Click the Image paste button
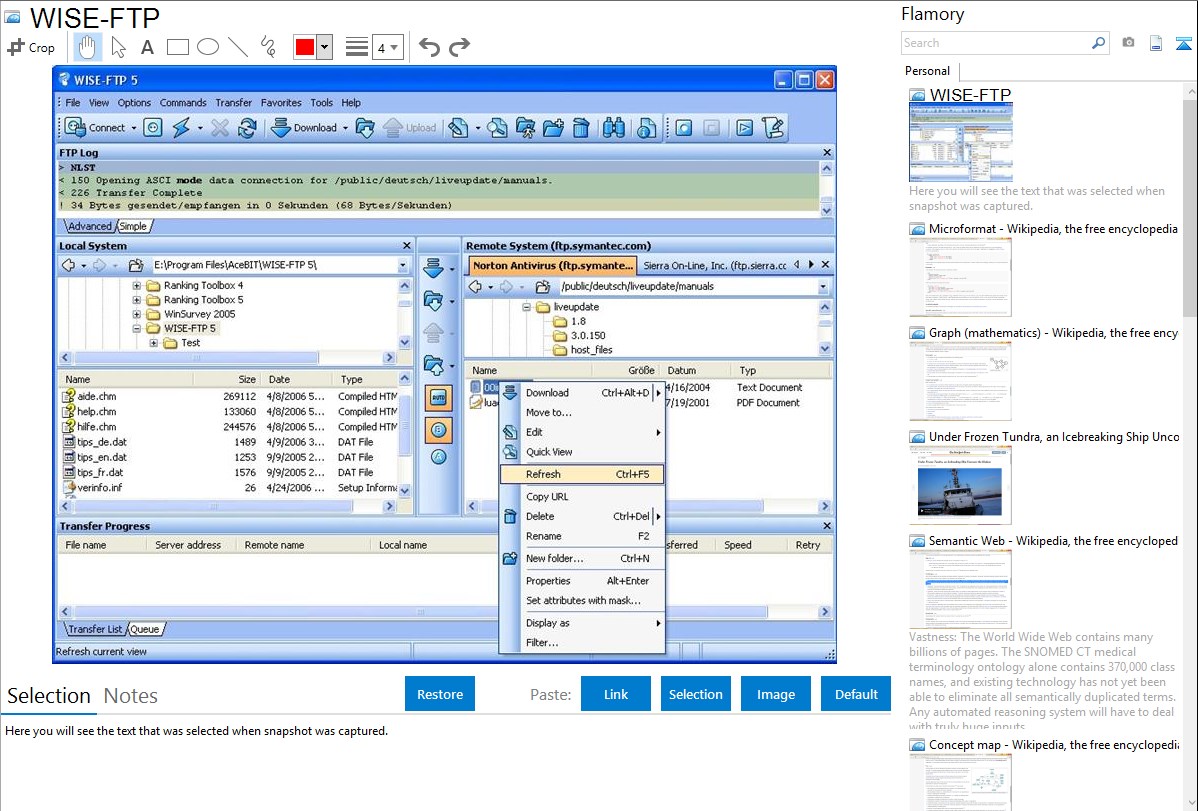Image resolution: width=1198 pixels, height=811 pixels. [x=775, y=694]
